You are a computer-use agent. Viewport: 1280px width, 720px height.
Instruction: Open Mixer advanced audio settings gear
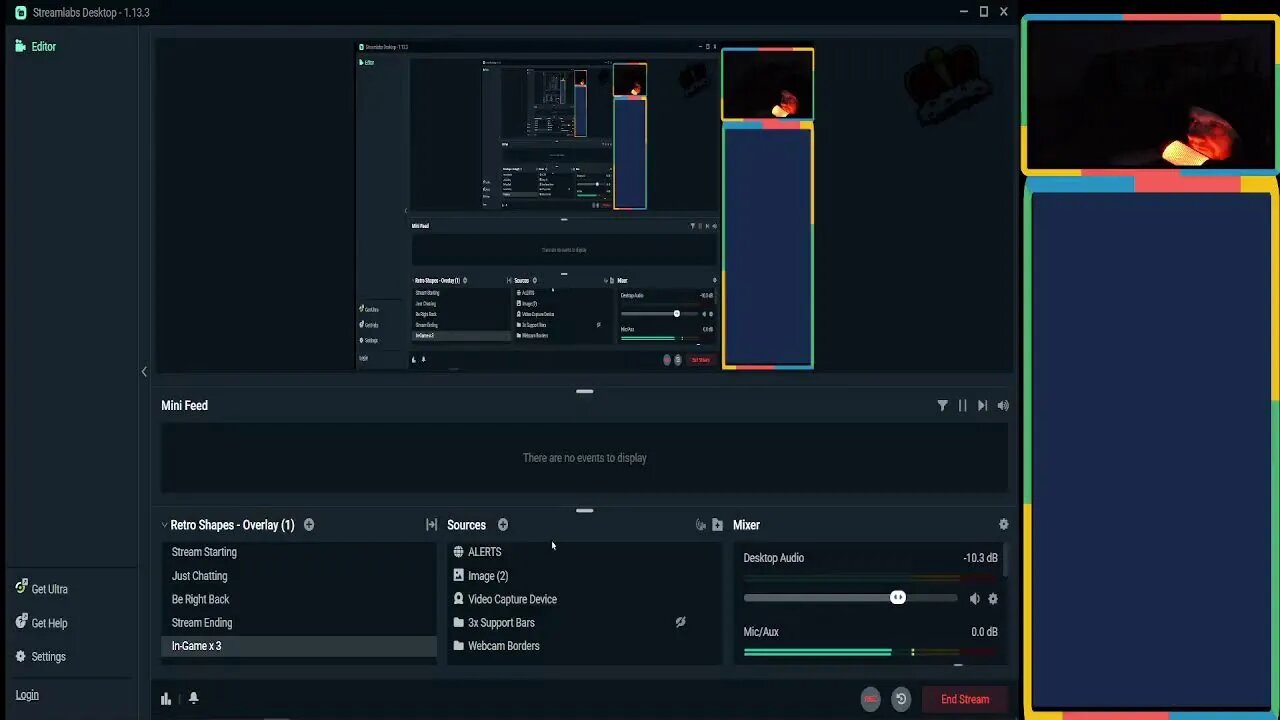pos(1004,525)
